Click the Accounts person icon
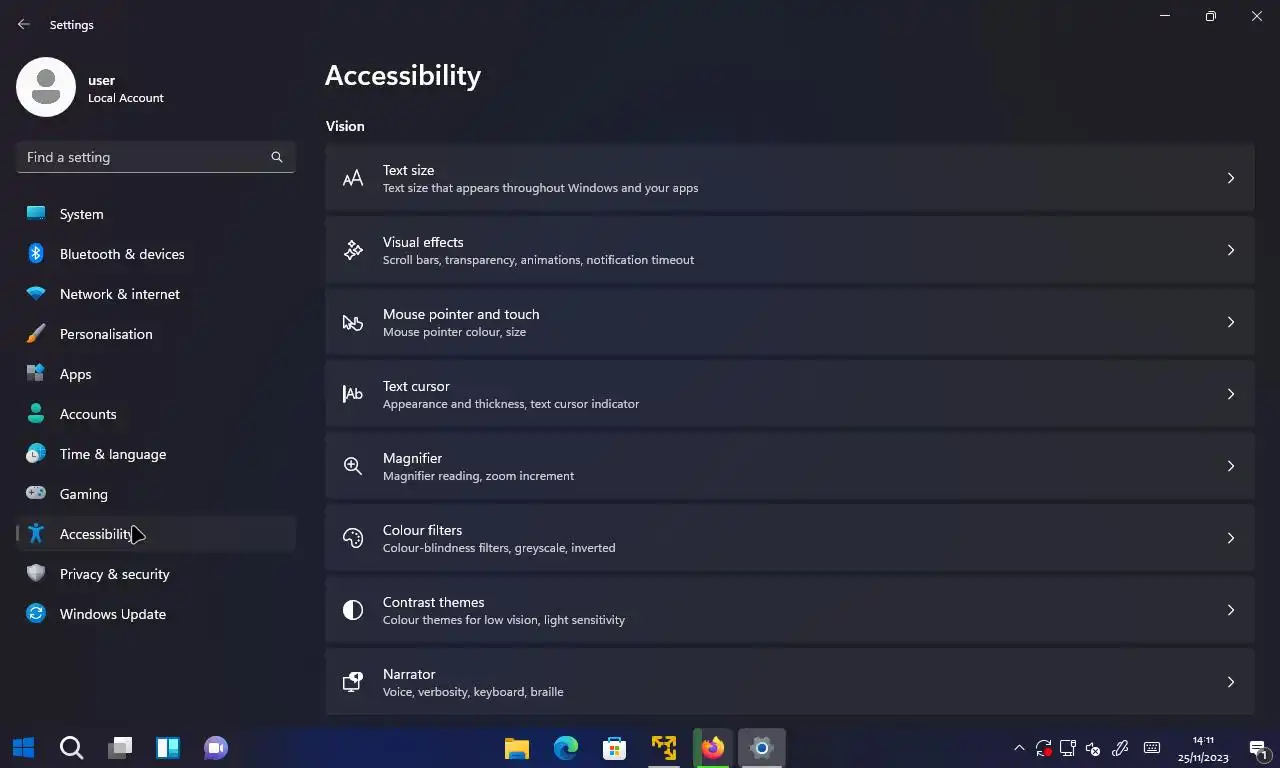Screen dimensions: 1280x768 tap(36, 413)
